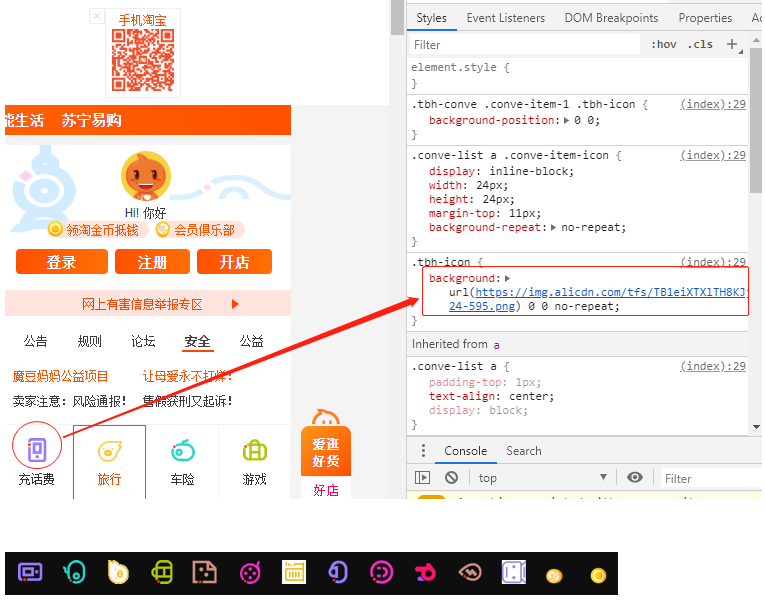
Task: Expand the background-position property triangle
Action: 566,120
